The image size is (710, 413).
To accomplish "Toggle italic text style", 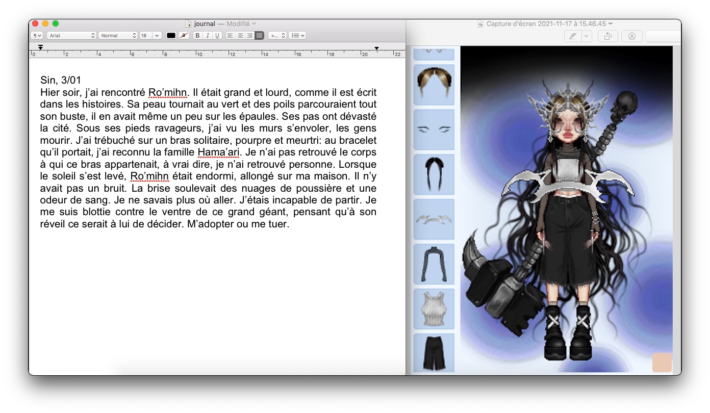I will pos(207,35).
